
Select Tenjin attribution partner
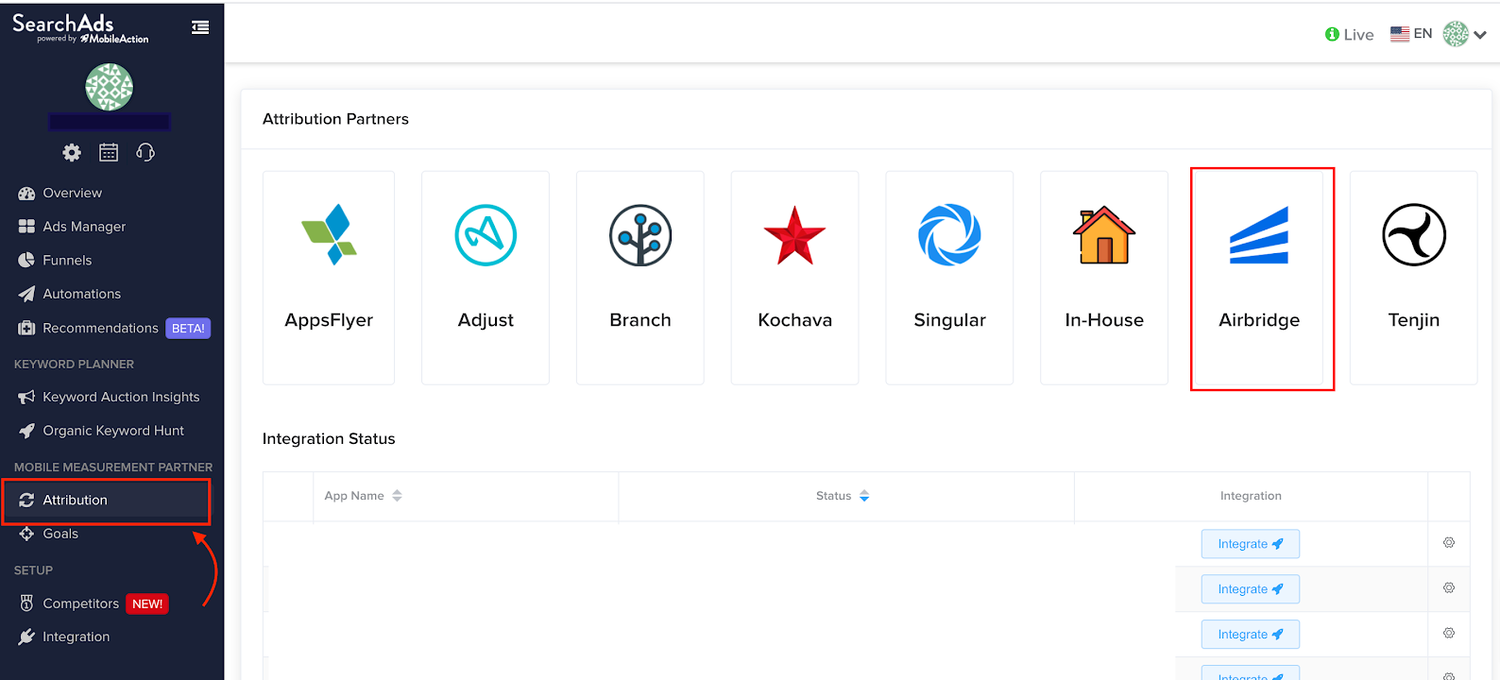pos(1413,278)
